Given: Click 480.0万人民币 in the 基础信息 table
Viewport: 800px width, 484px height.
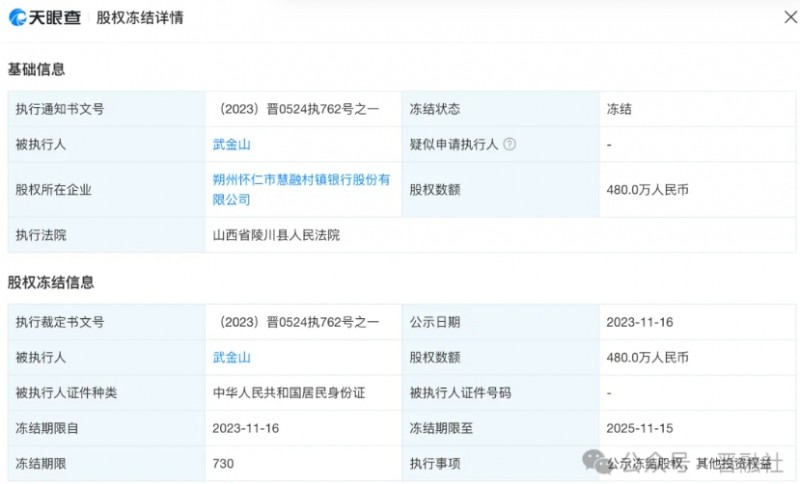Looking at the screenshot, I should [x=647, y=190].
